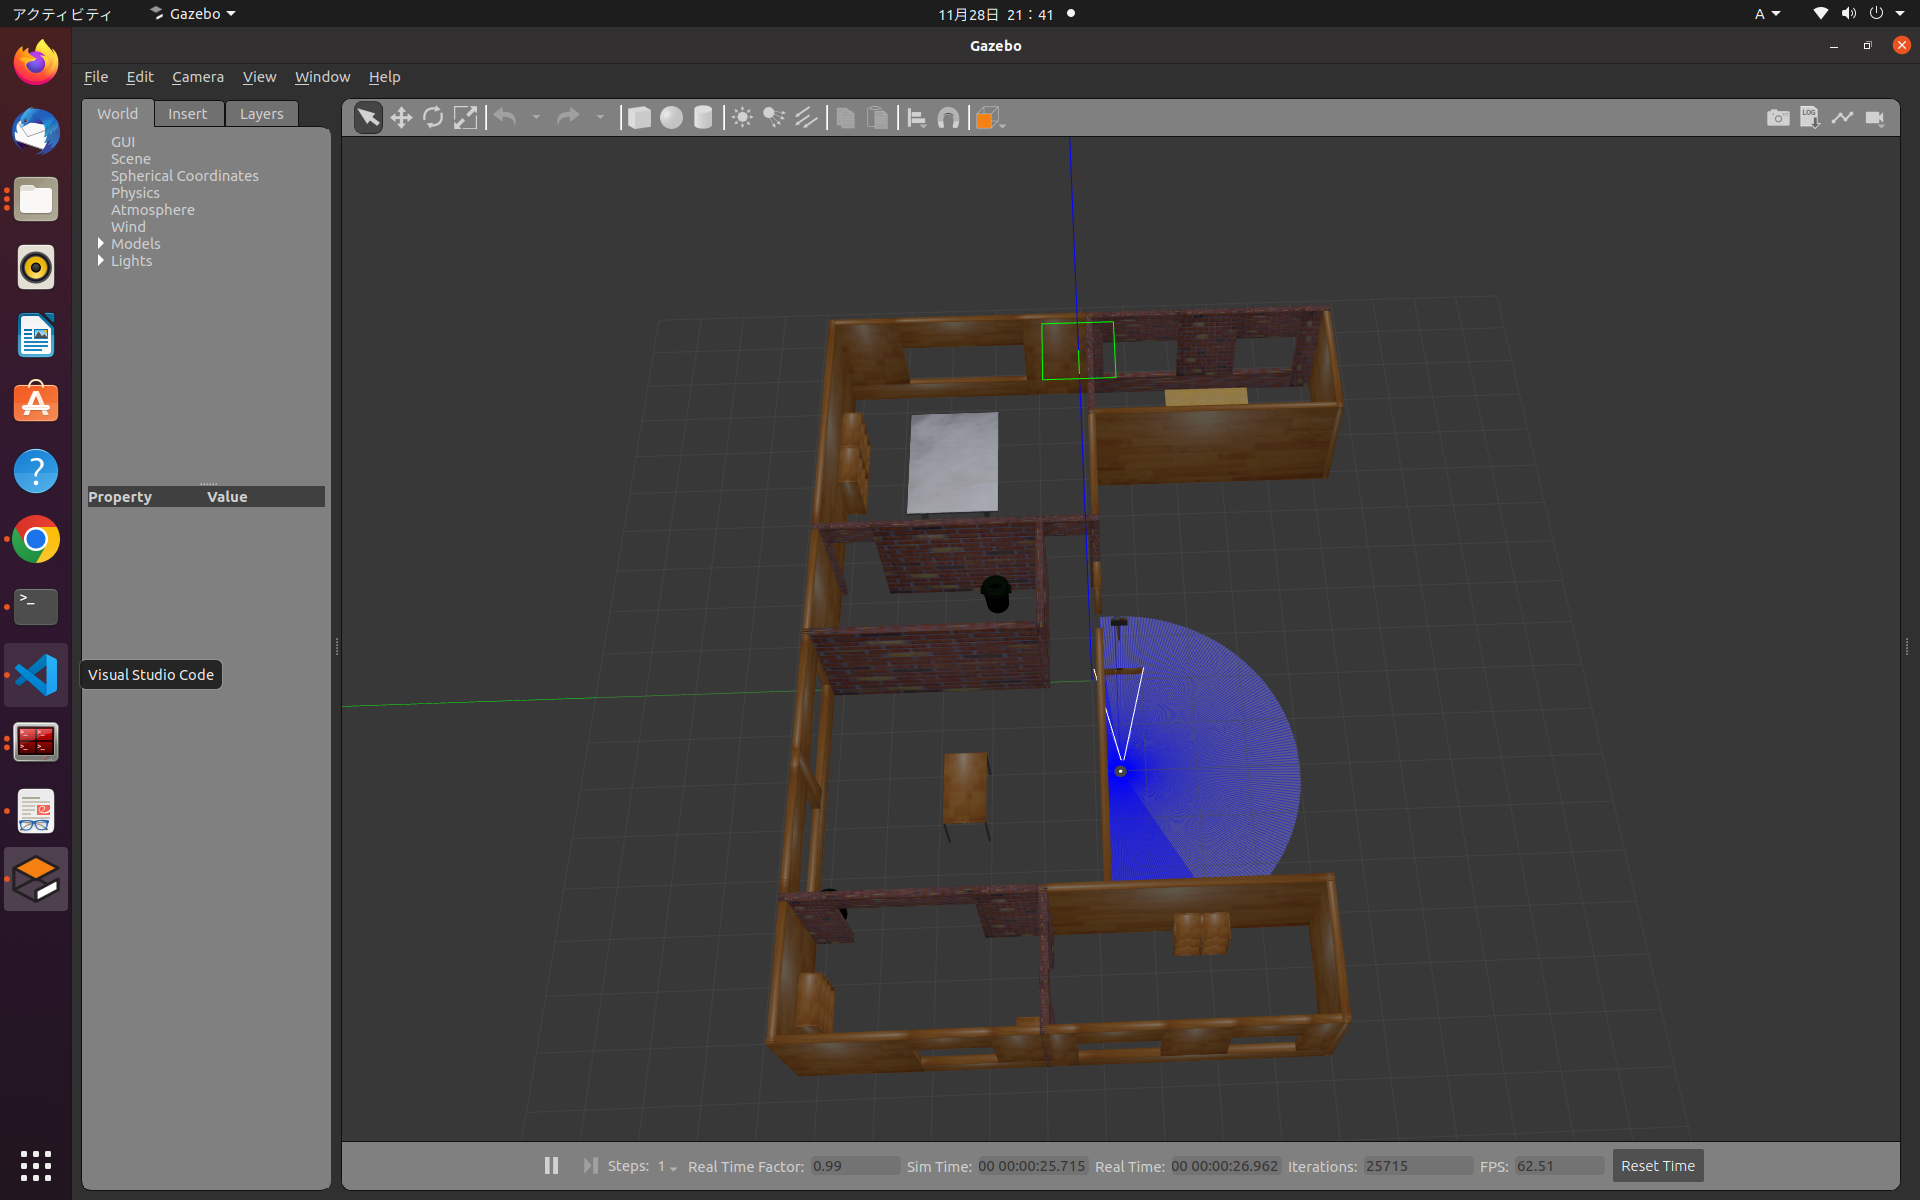Open the Camera menu
The width and height of the screenshot is (1920, 1200).
198,77
